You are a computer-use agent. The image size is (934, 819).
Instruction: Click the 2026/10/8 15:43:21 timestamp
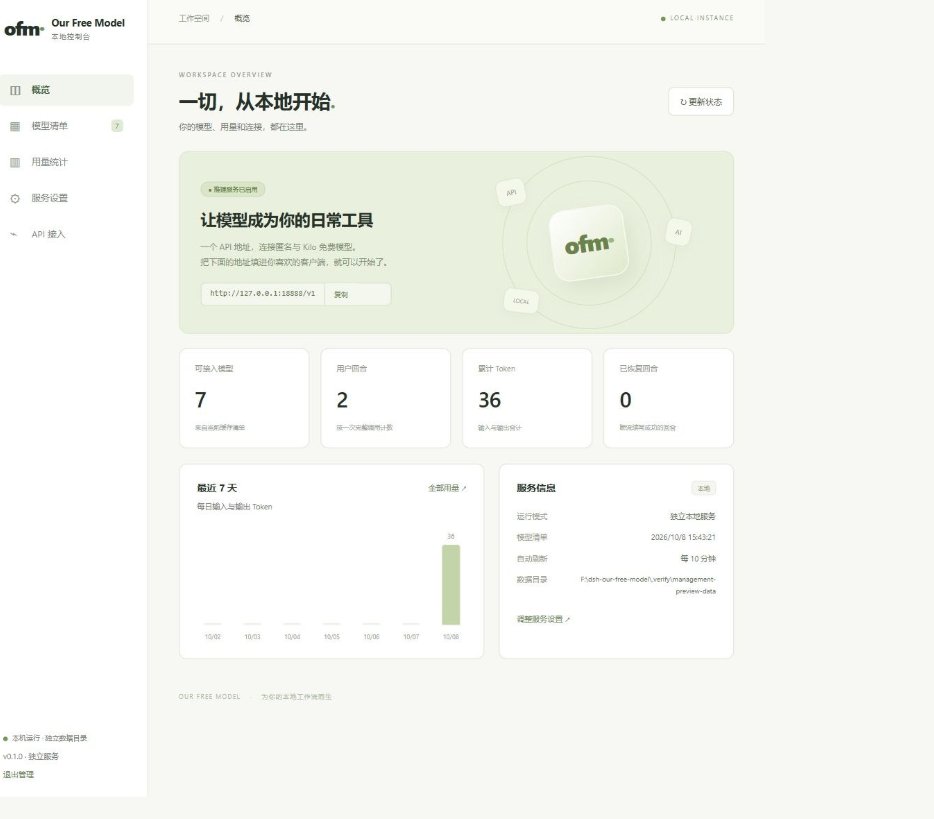coord(683,537)
